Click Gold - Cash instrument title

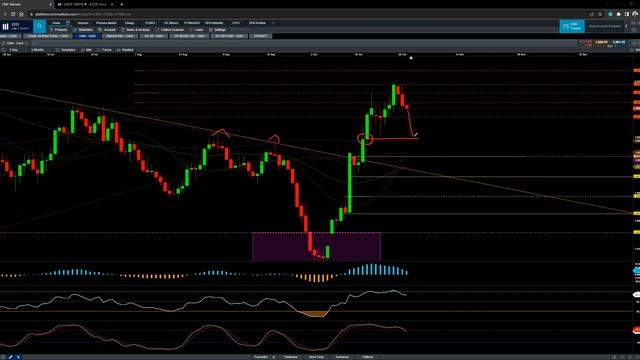coord(15,43)
